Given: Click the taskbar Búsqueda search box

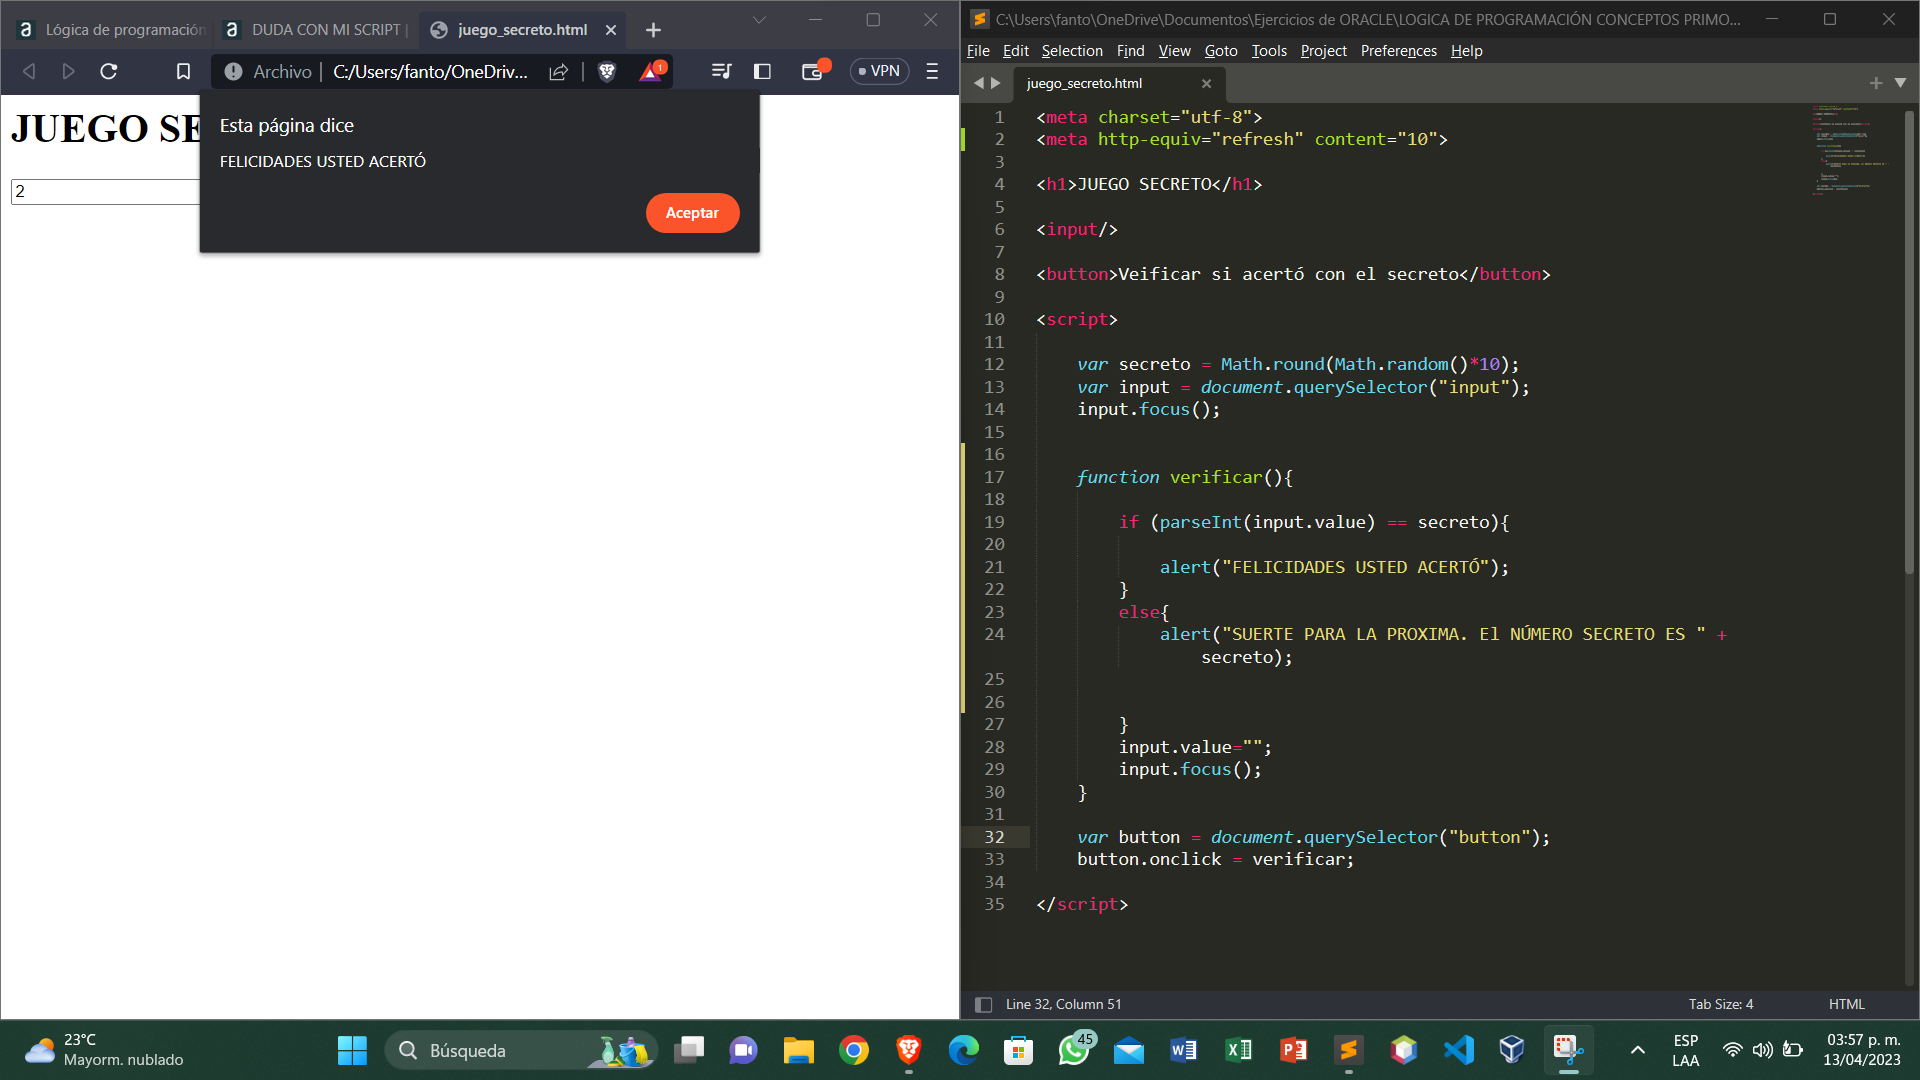Looking at the screenshot, I should [x=521, y=1050].
